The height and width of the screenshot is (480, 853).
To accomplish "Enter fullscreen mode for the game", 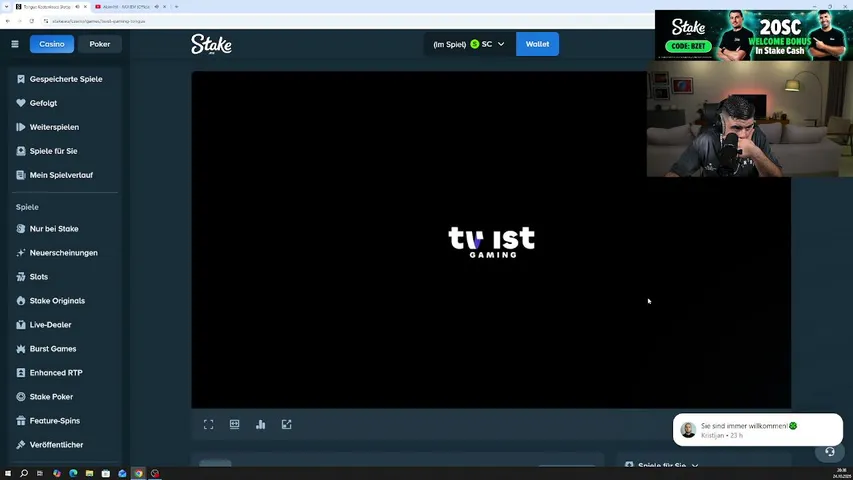I will (208, 424).
